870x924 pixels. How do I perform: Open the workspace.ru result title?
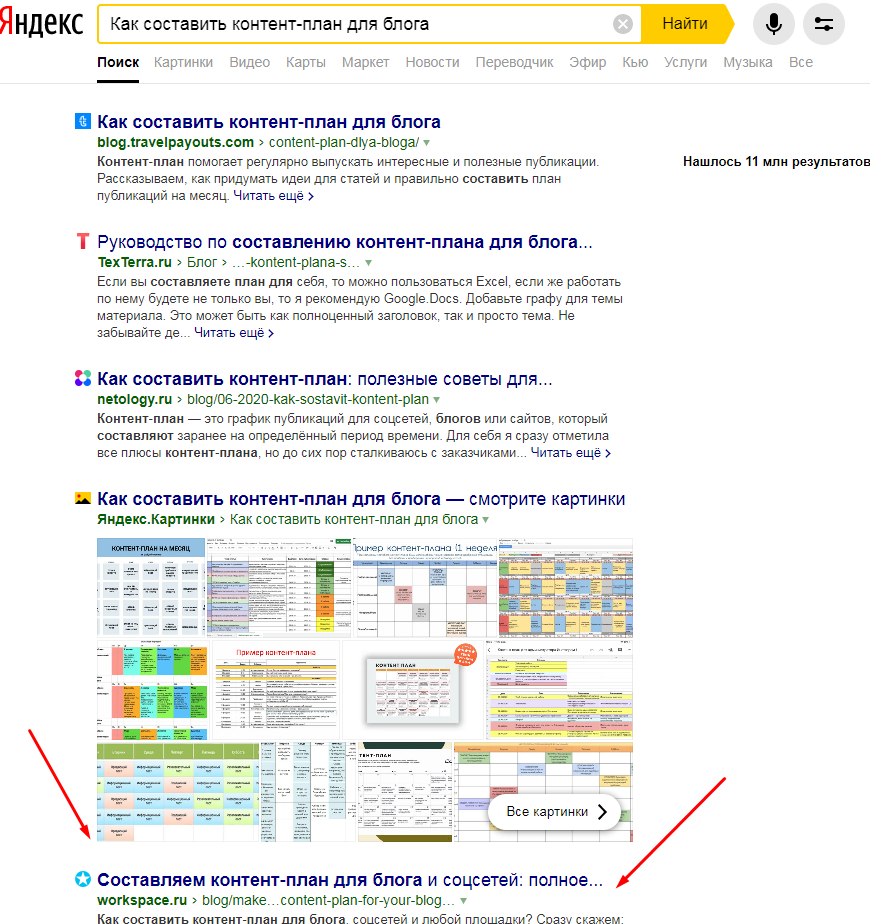350,880
